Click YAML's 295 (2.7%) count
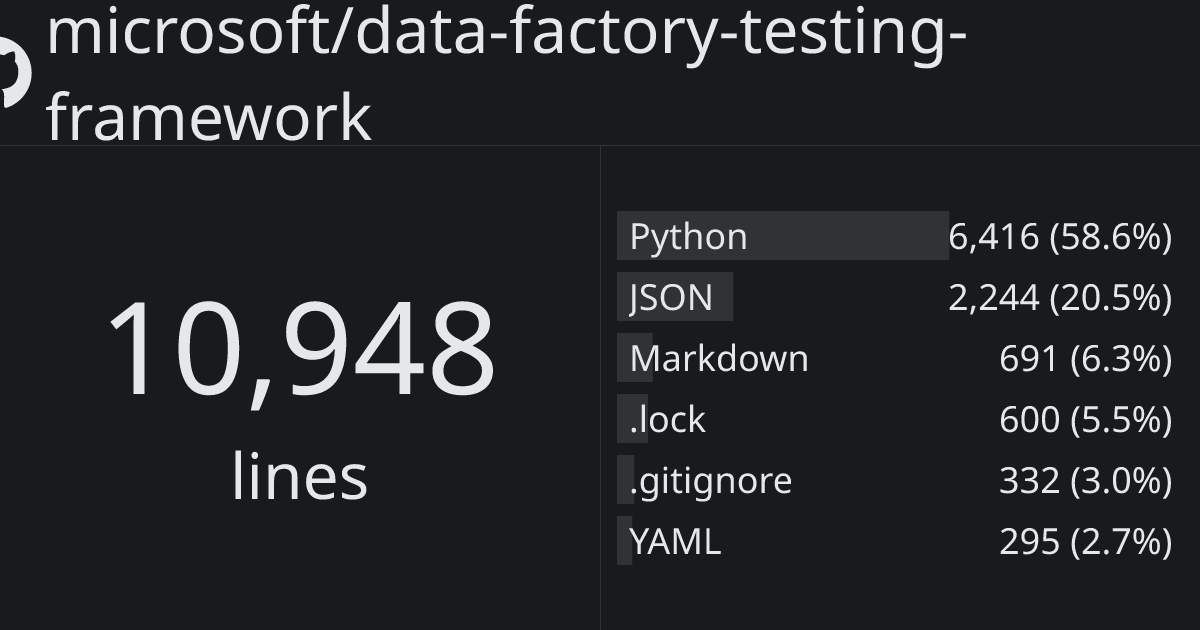Image resolution: width=1200 pixels, height=630 pixels. (x=1085, y=541)
